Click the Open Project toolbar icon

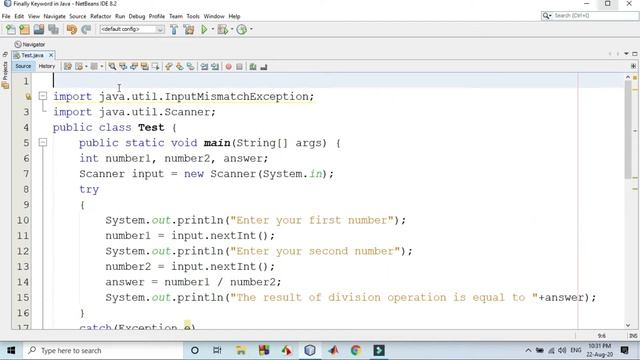tap(39, 29)
